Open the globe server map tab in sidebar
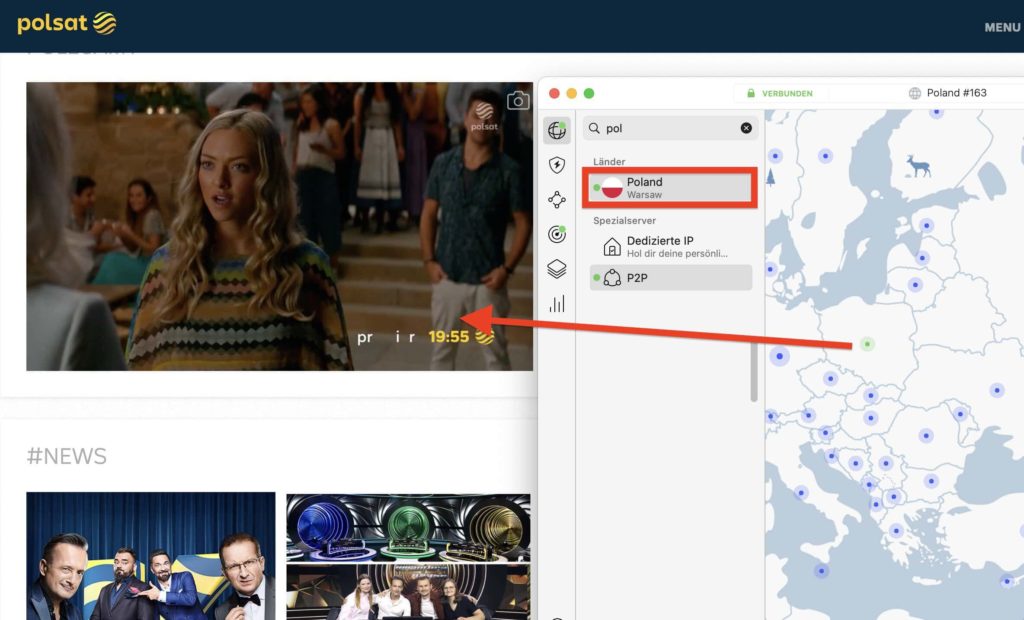The image size is (1024, 620). click(557, 131)
